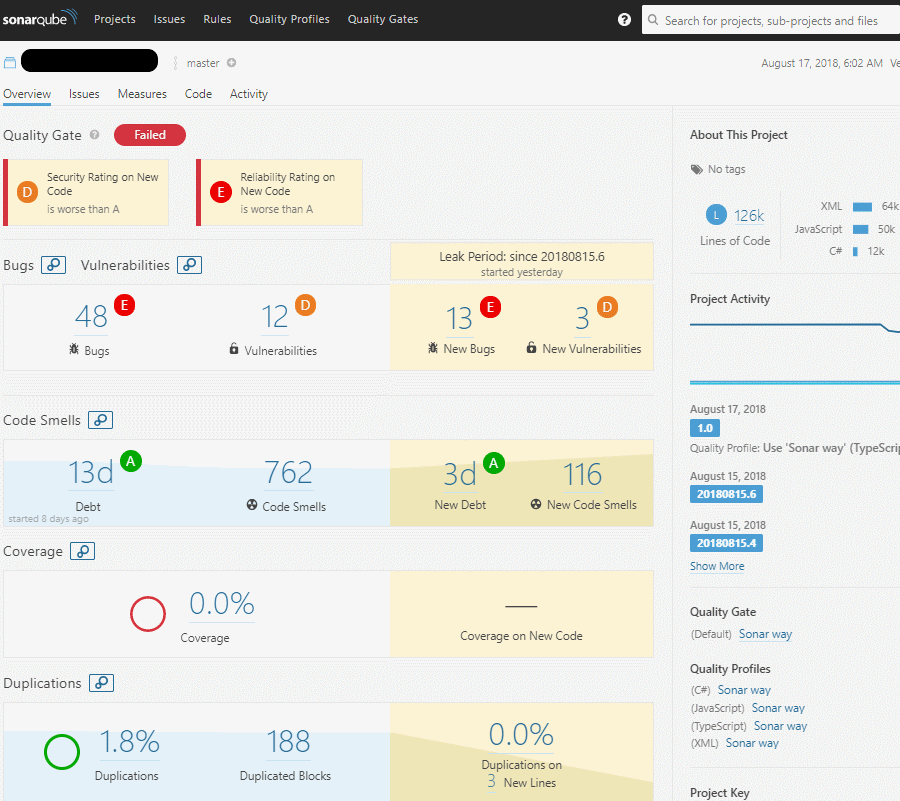Click the Bugs link icon

(x=54, y=265)
